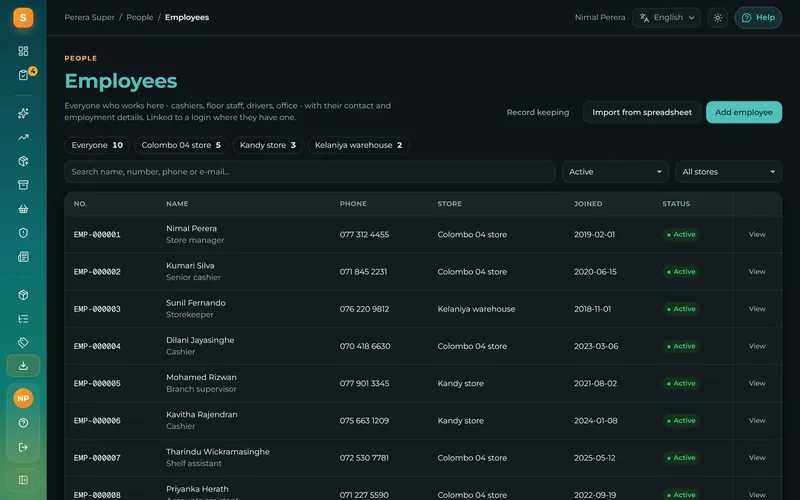The image size is (800, 500).
Task: Click the orange S app logo
Action: [x=23, y=18]
